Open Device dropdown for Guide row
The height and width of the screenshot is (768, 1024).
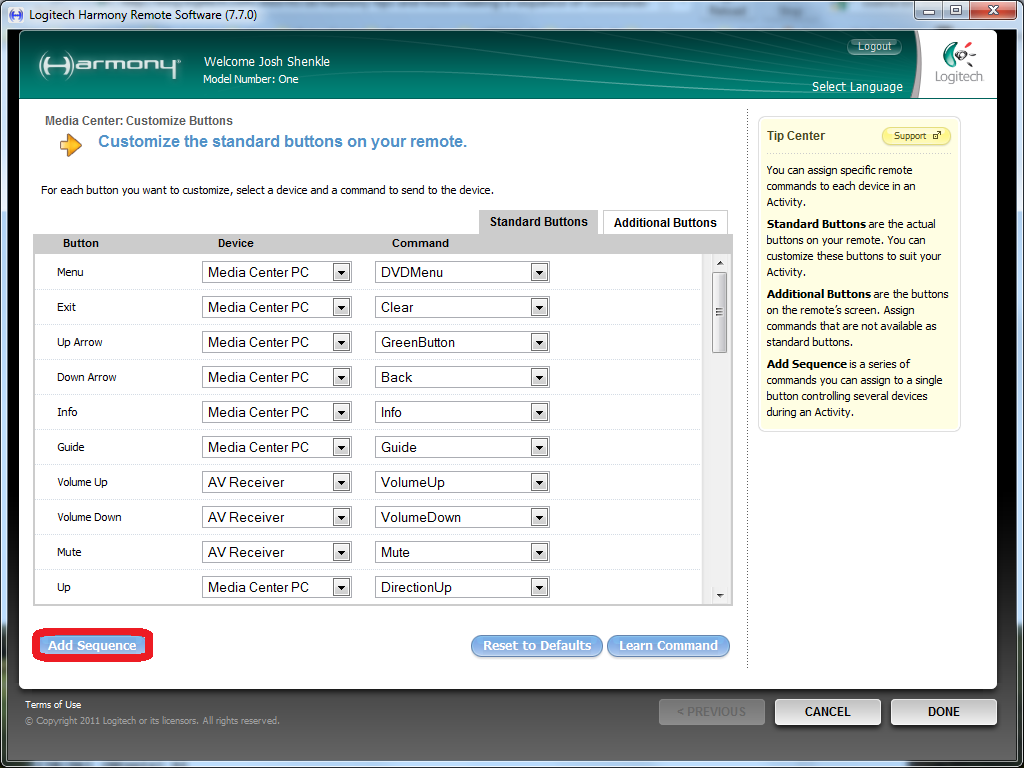point(276,447)
